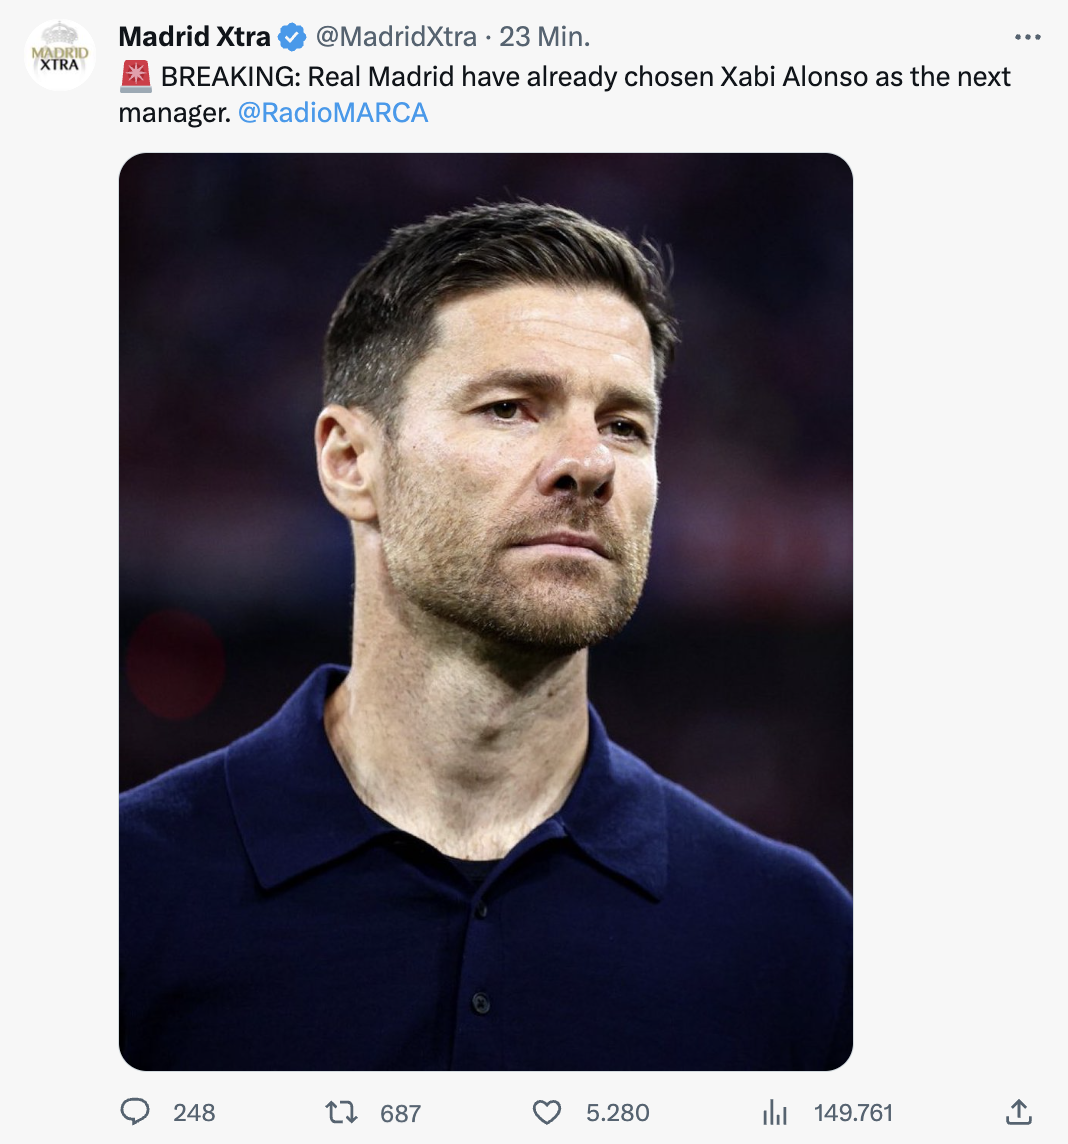Like the tweet with the heart icon

[547, 1112]
